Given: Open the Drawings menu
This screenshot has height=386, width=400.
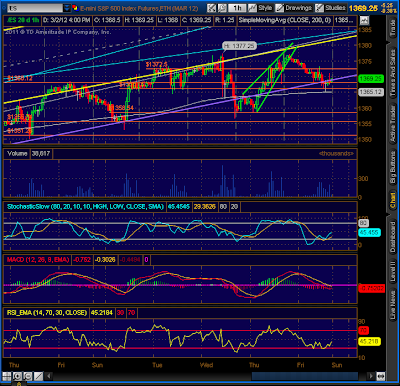Looking at the screenshot, I should point(294,8).
